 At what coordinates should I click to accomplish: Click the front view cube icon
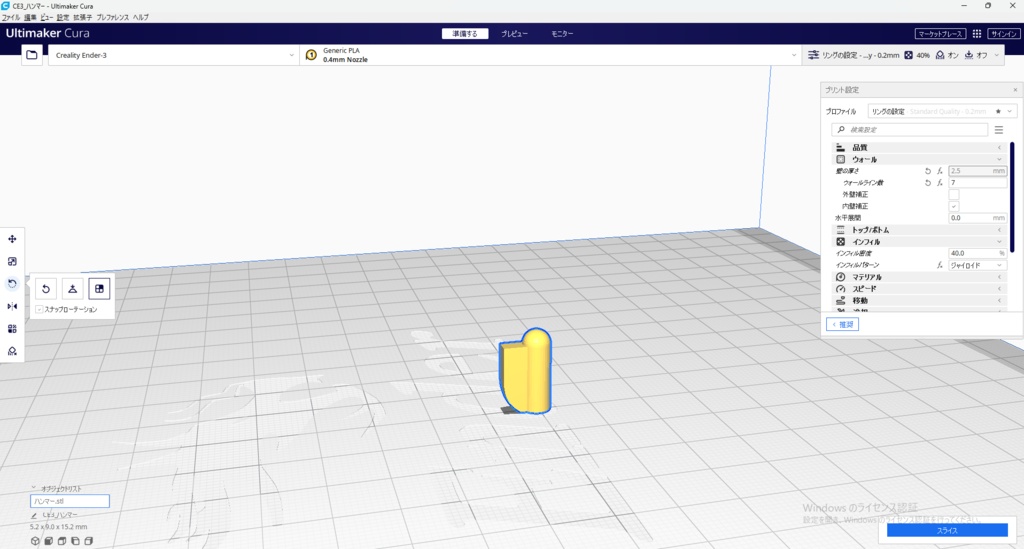pos(48,541)
